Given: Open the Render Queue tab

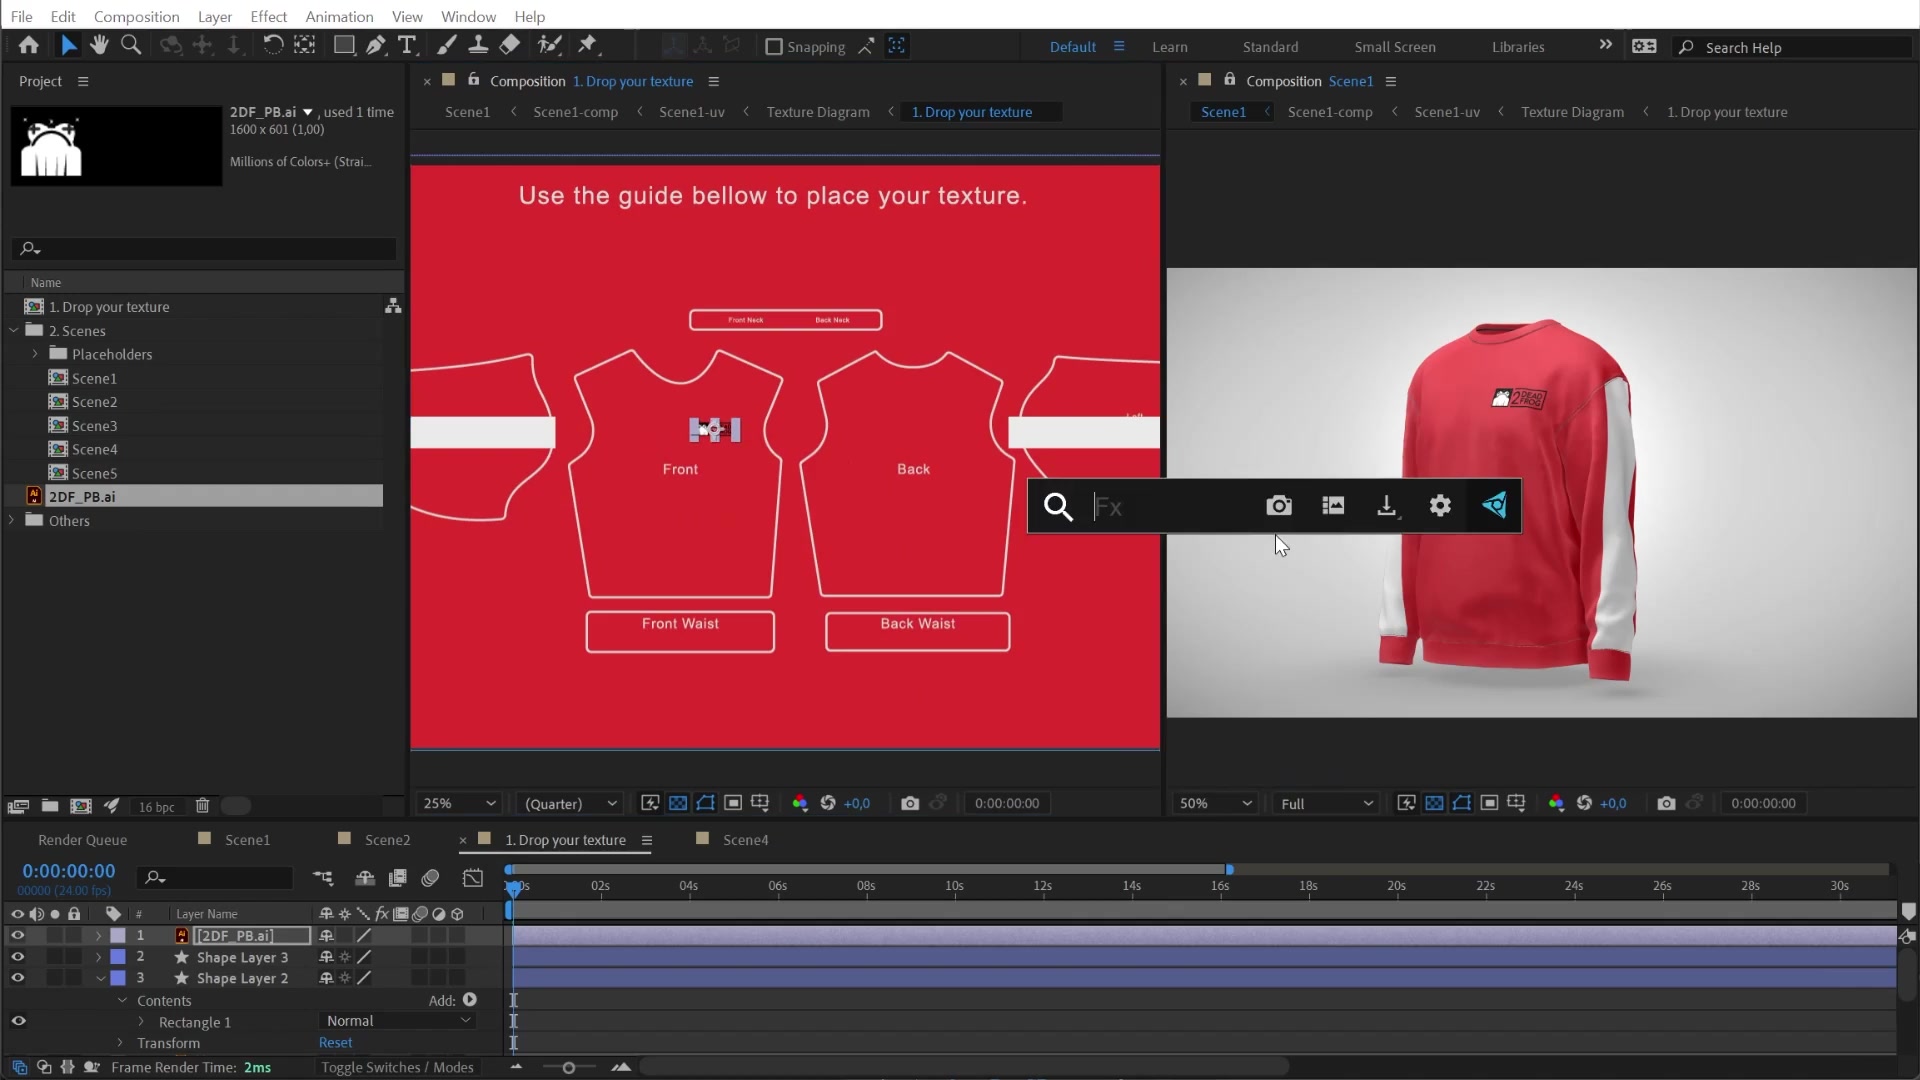Looking at the screenshot, I should (82, 840).
